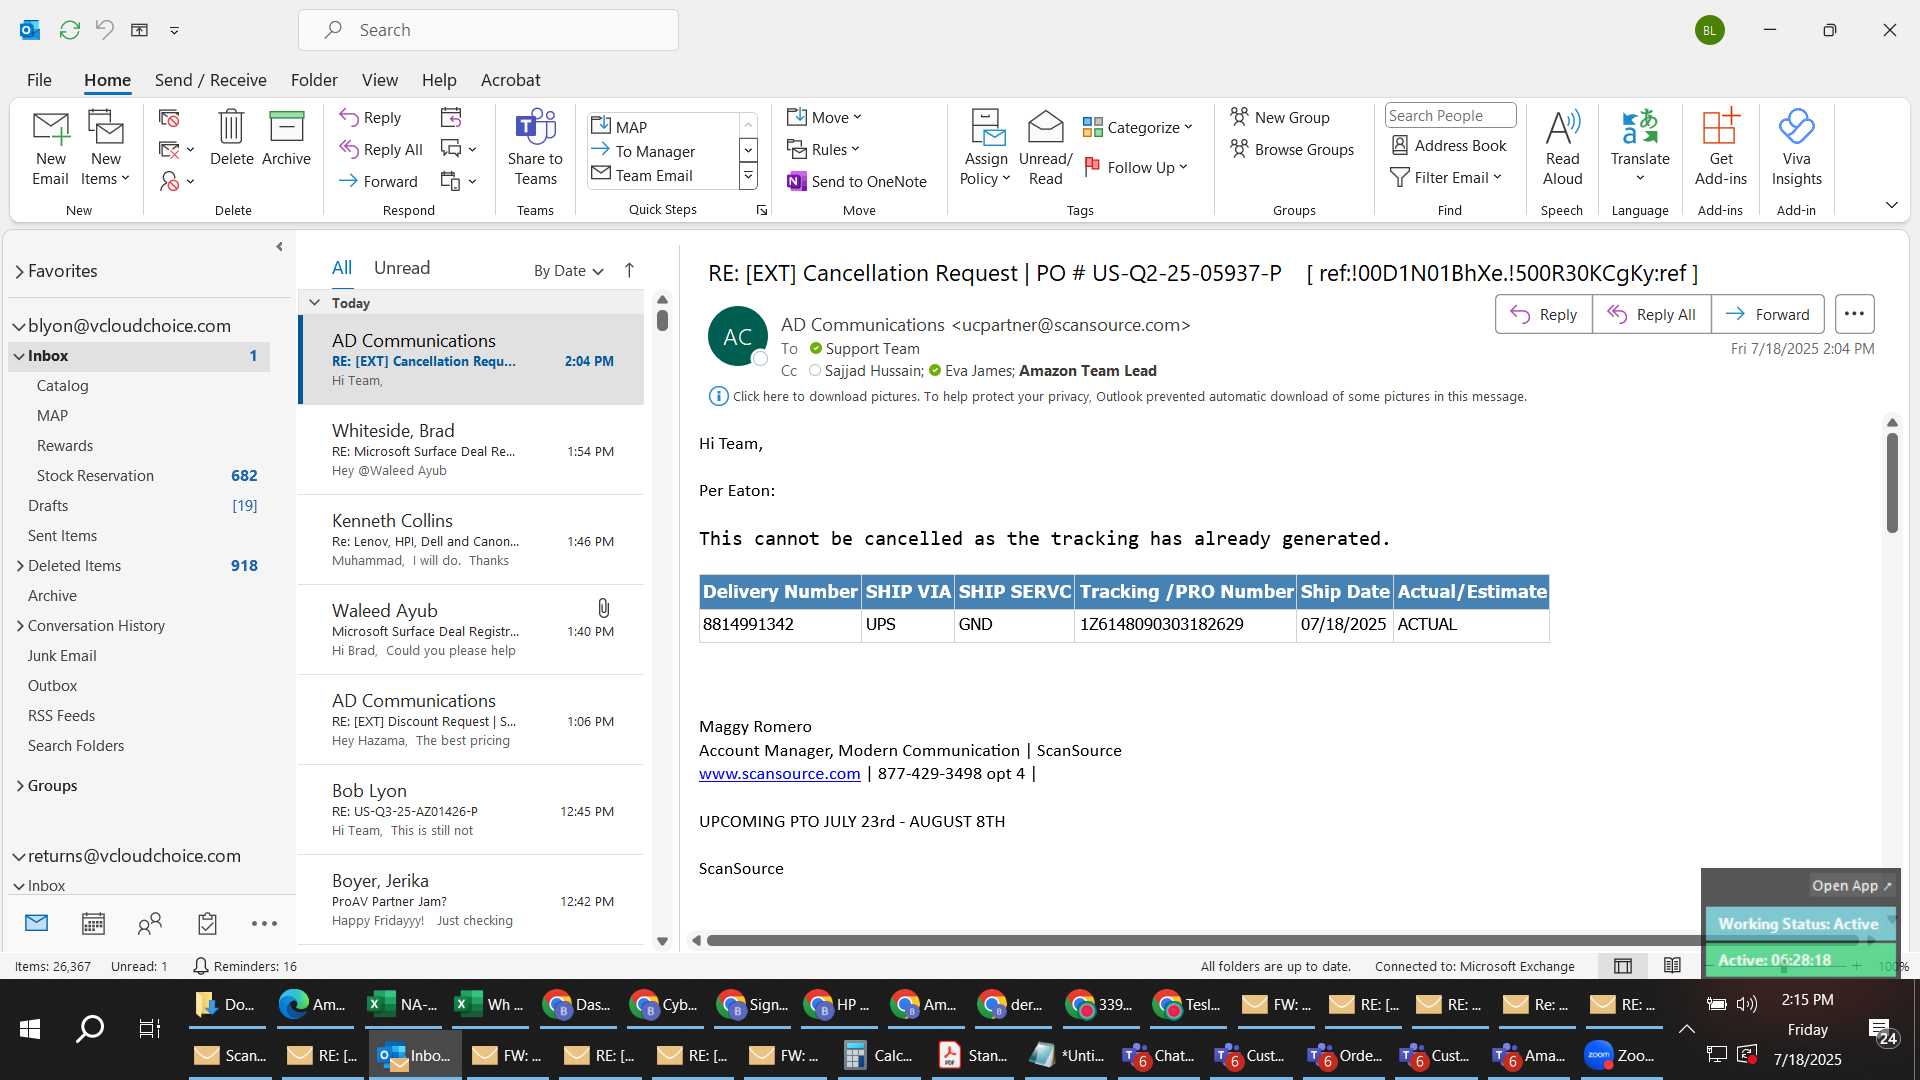Open the Address Book
Viewport: 1920px width, 1080px height.
click(1449, 146)
